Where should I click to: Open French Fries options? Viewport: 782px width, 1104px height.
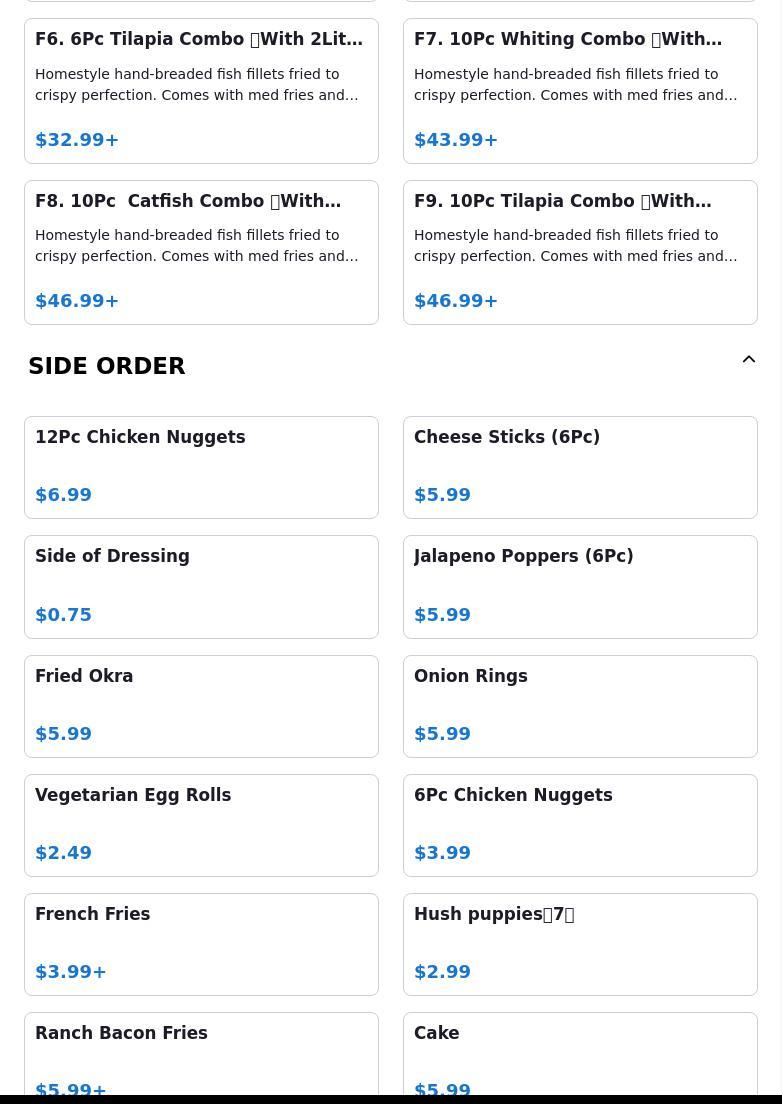[201, 944]
